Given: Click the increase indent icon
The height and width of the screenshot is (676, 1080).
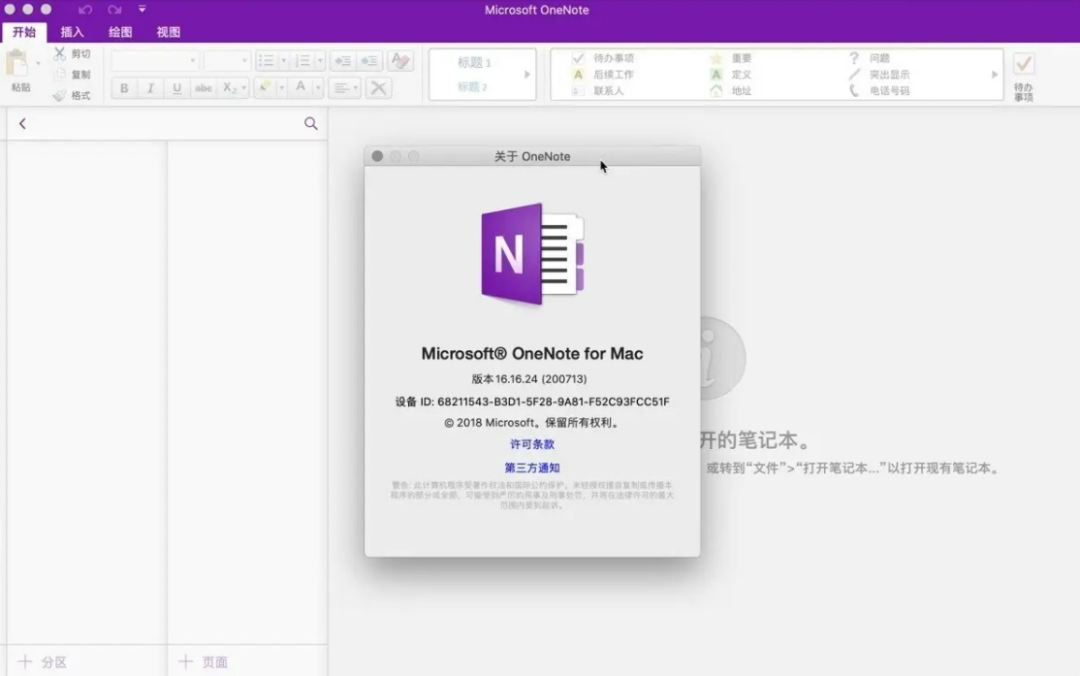Looking at the screenshot, I should pyautogui.click(x=369, y=61).
